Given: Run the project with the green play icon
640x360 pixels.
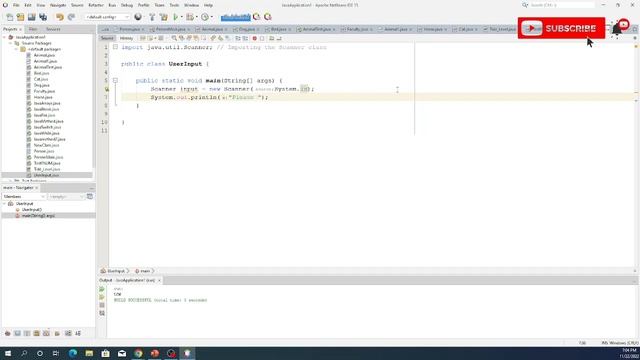Looking at the screenshot, I should click(x=176, y=17).
